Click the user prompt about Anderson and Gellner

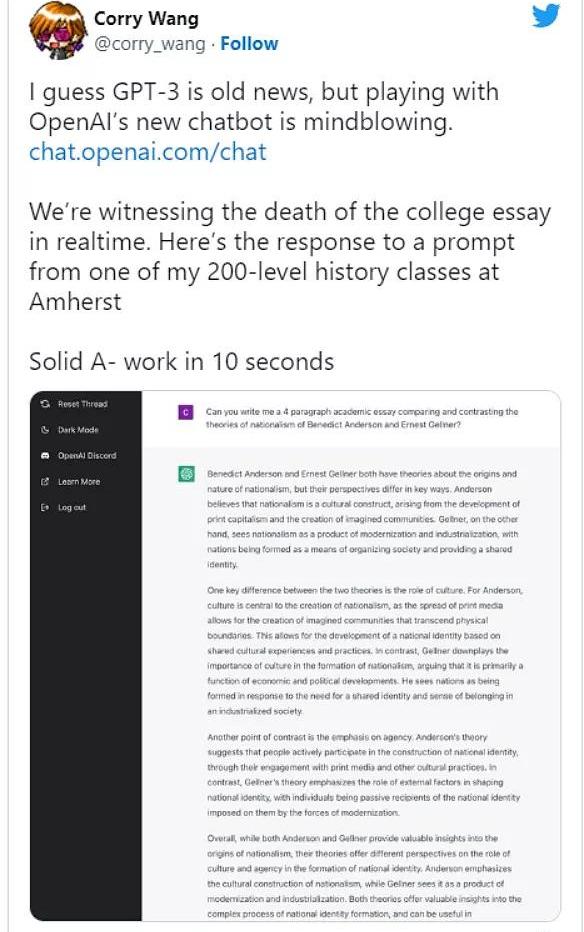tap(362, 418)
